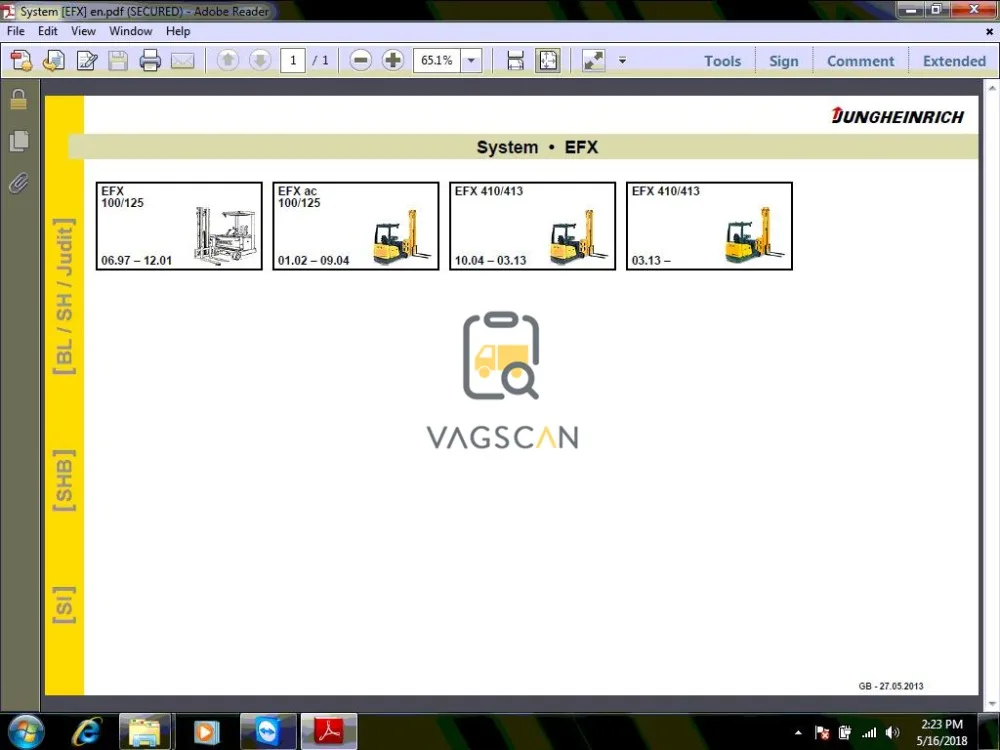Open the Help menu
This screenshot has width=1000, height=750.
click(x=178, y=31)
